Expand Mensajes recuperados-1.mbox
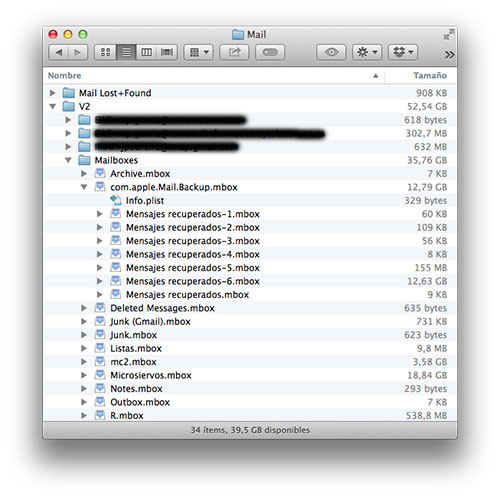This screenshot has width=500, height=498. pos(99,214)
